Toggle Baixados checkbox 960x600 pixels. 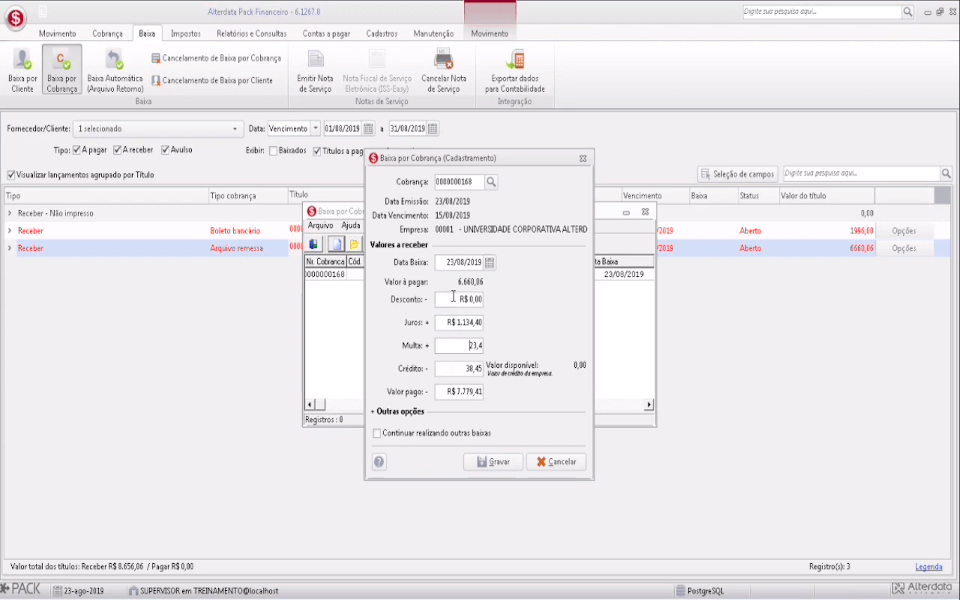tap(273, 151)
